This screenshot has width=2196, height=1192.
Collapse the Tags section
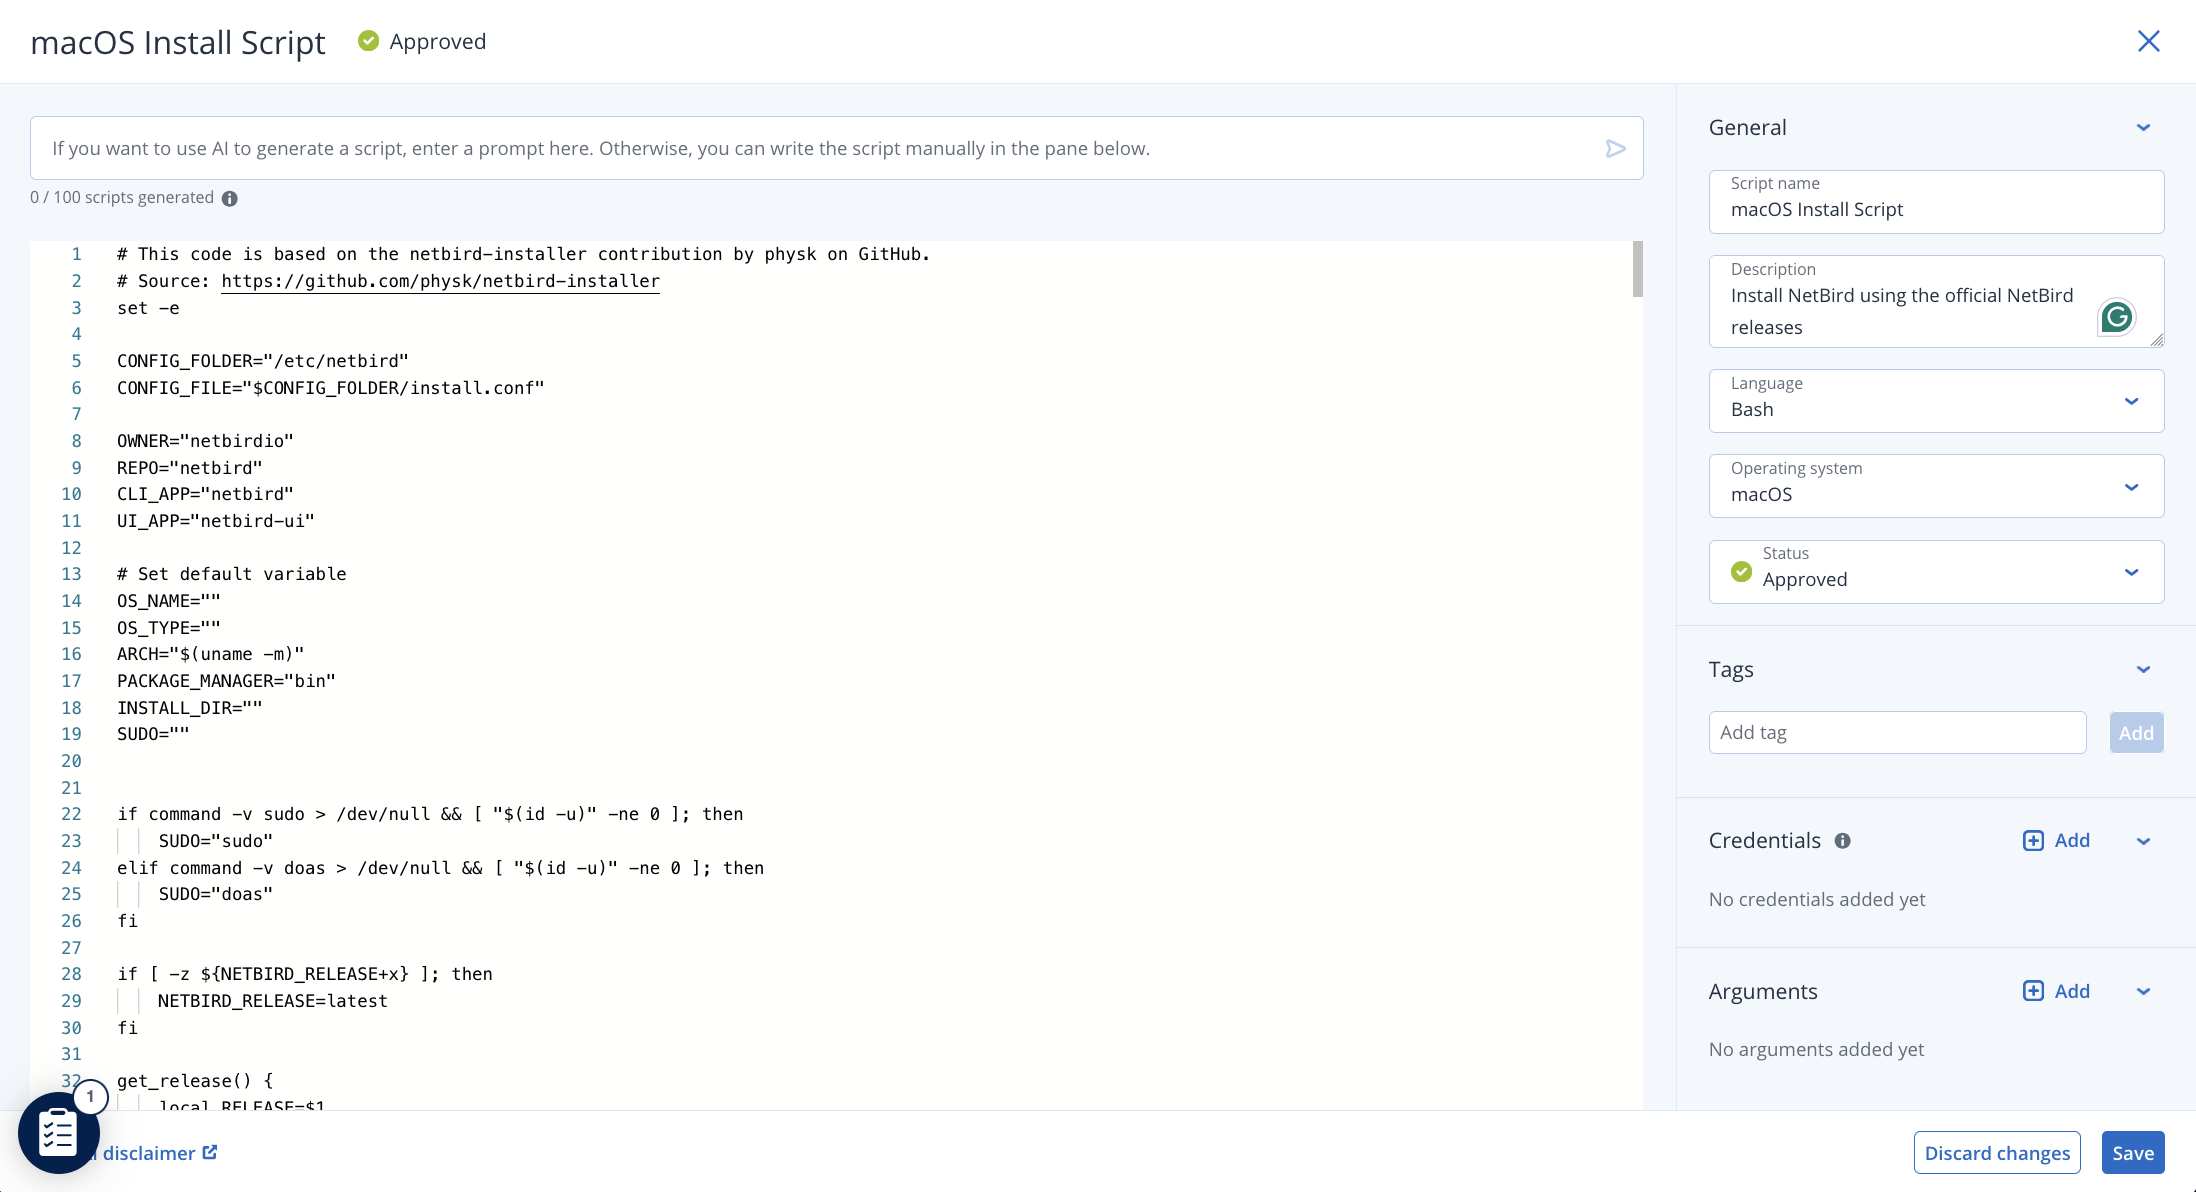click(x=2144, y=669)
